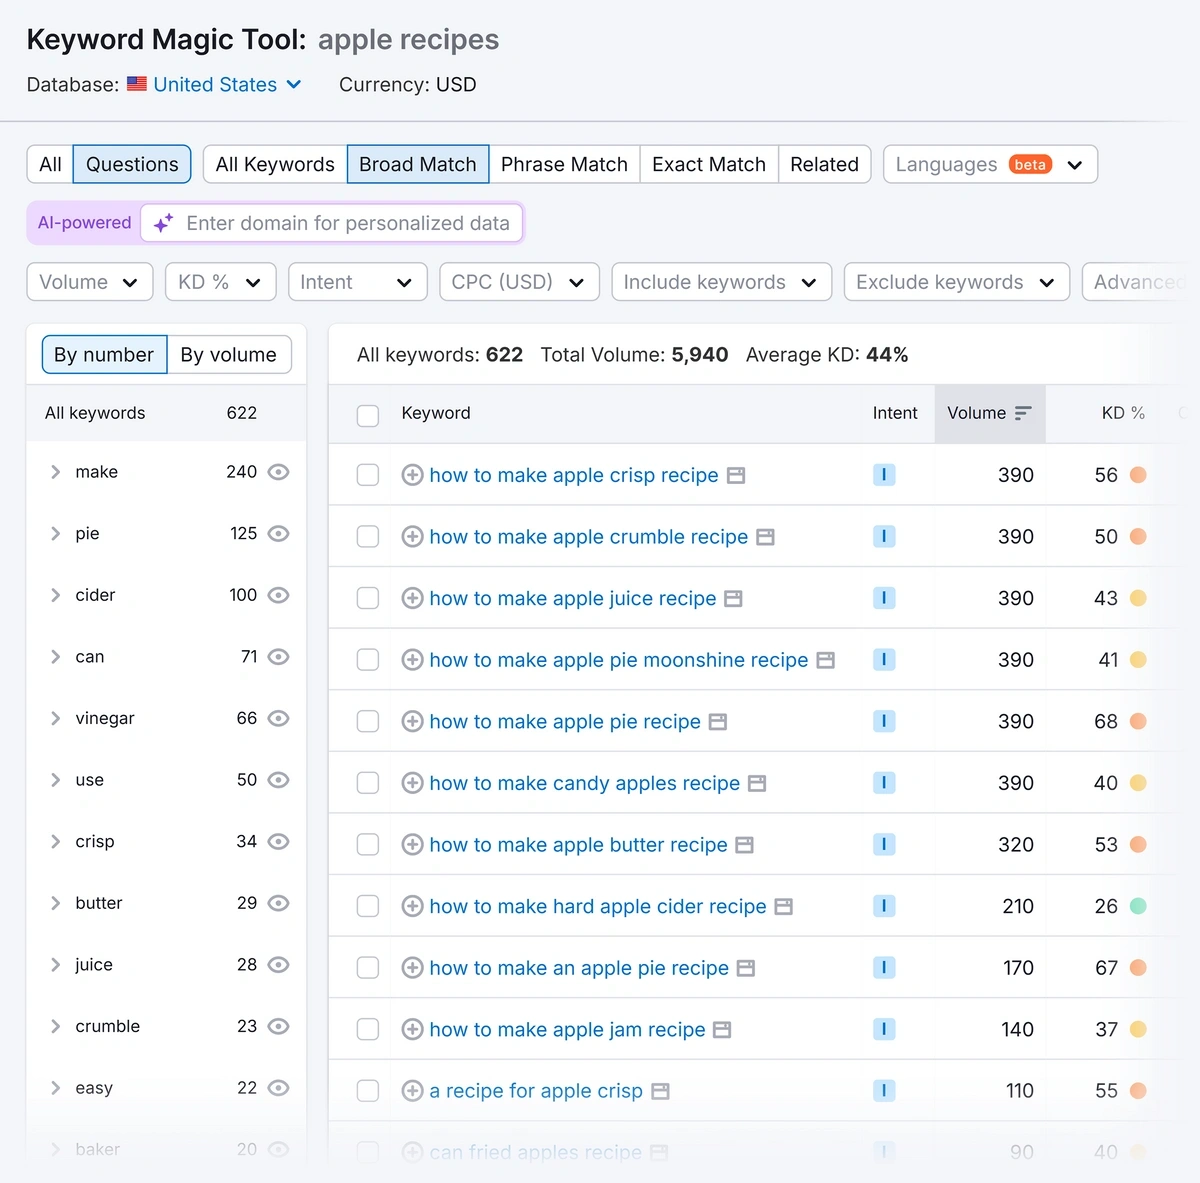Open SERP icon for 'a recipe for apple crisp'
This screenshot has width=1200, height=1183.
tap(660, 1091)
